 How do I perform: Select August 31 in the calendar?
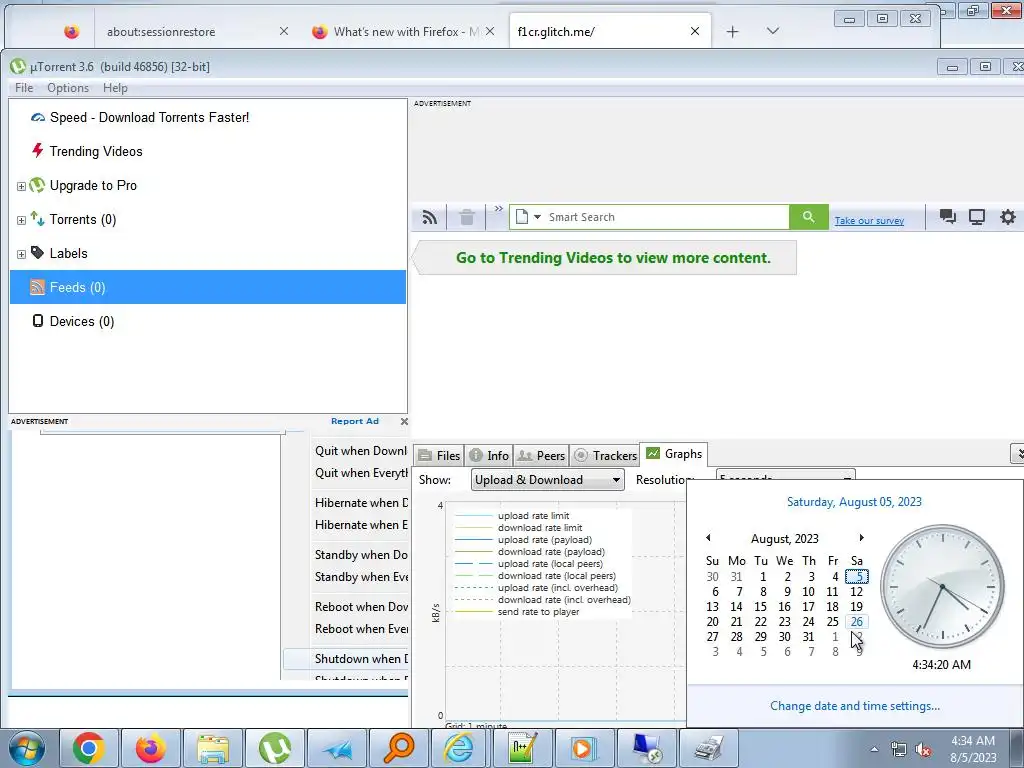(x=808, y=637)
